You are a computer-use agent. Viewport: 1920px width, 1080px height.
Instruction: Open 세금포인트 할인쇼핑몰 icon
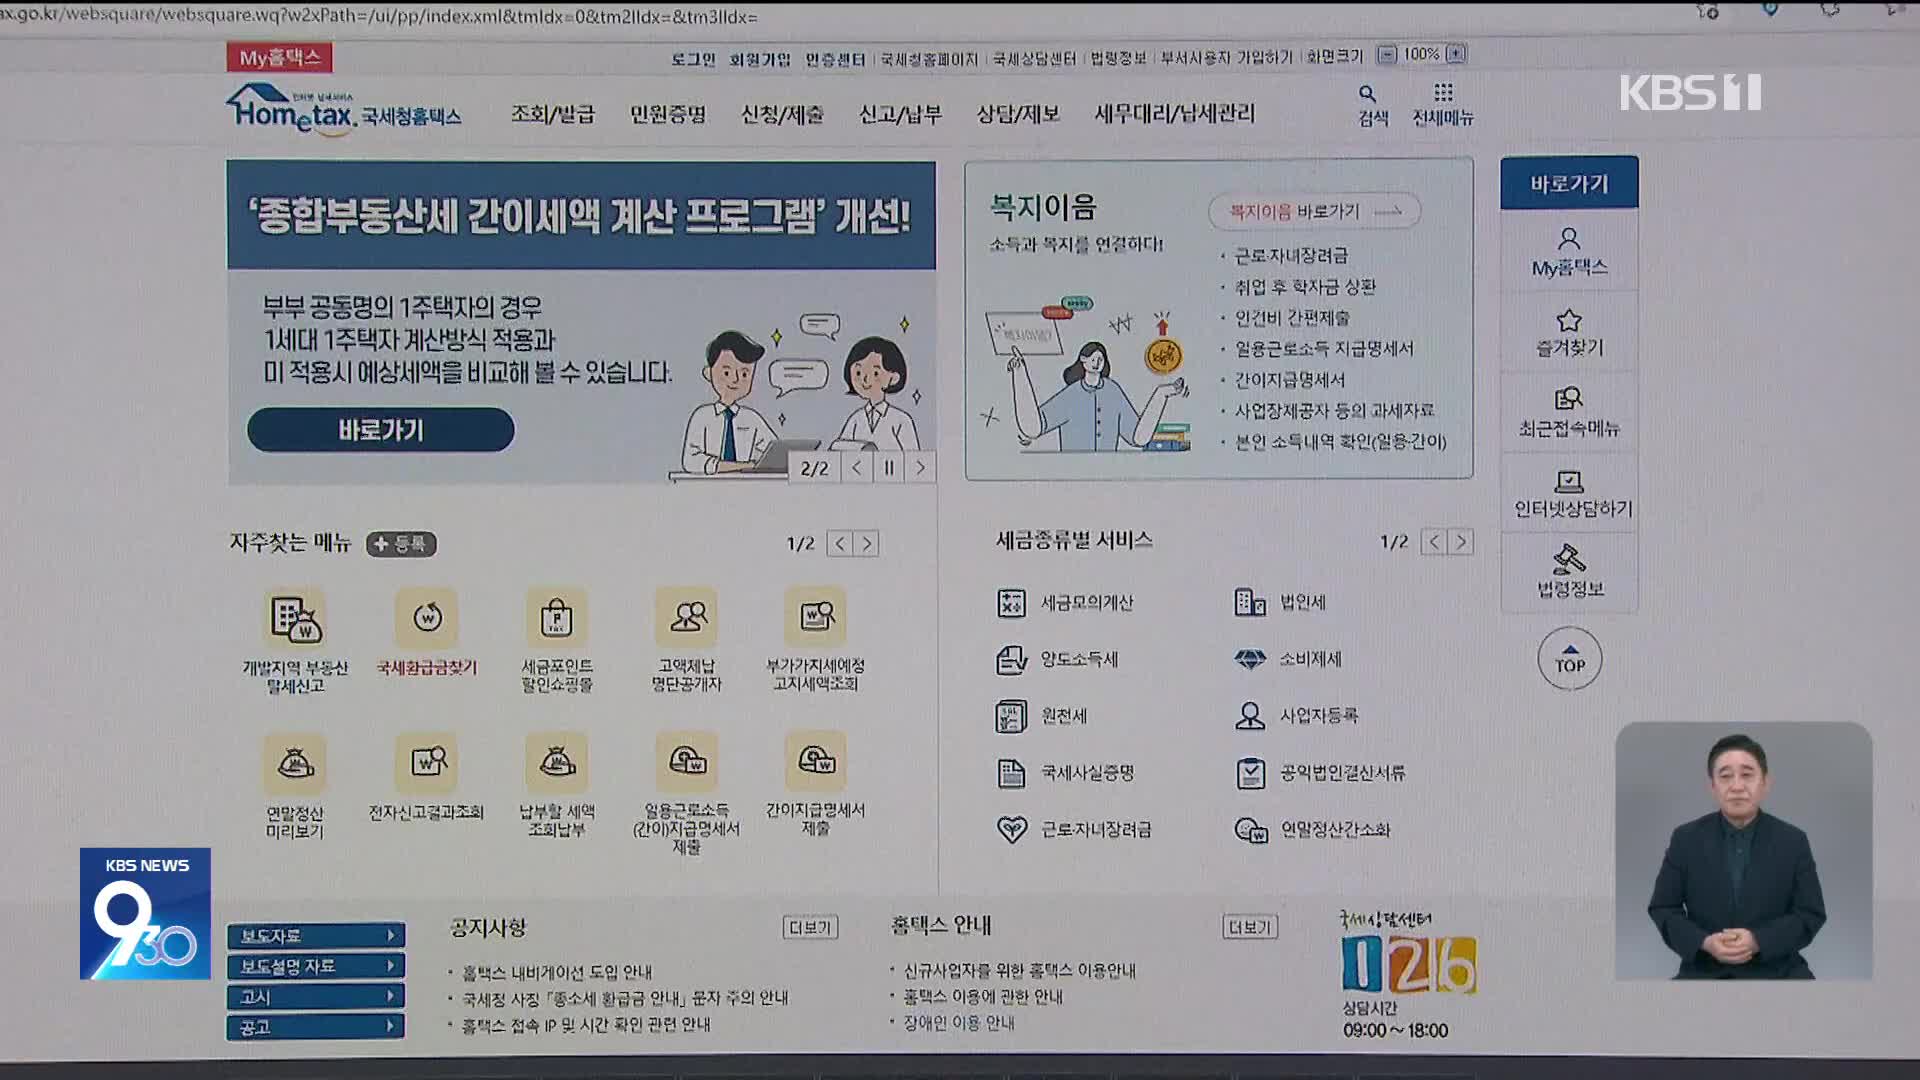tap(557, 618)
